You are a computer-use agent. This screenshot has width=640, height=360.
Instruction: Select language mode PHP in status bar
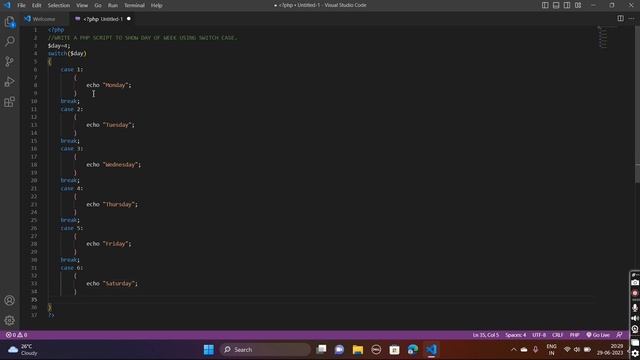point(574,335)
